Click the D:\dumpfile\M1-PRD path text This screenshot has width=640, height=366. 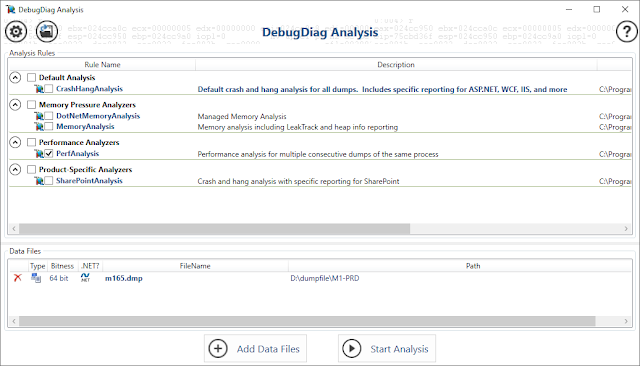[x=325, y=278]
